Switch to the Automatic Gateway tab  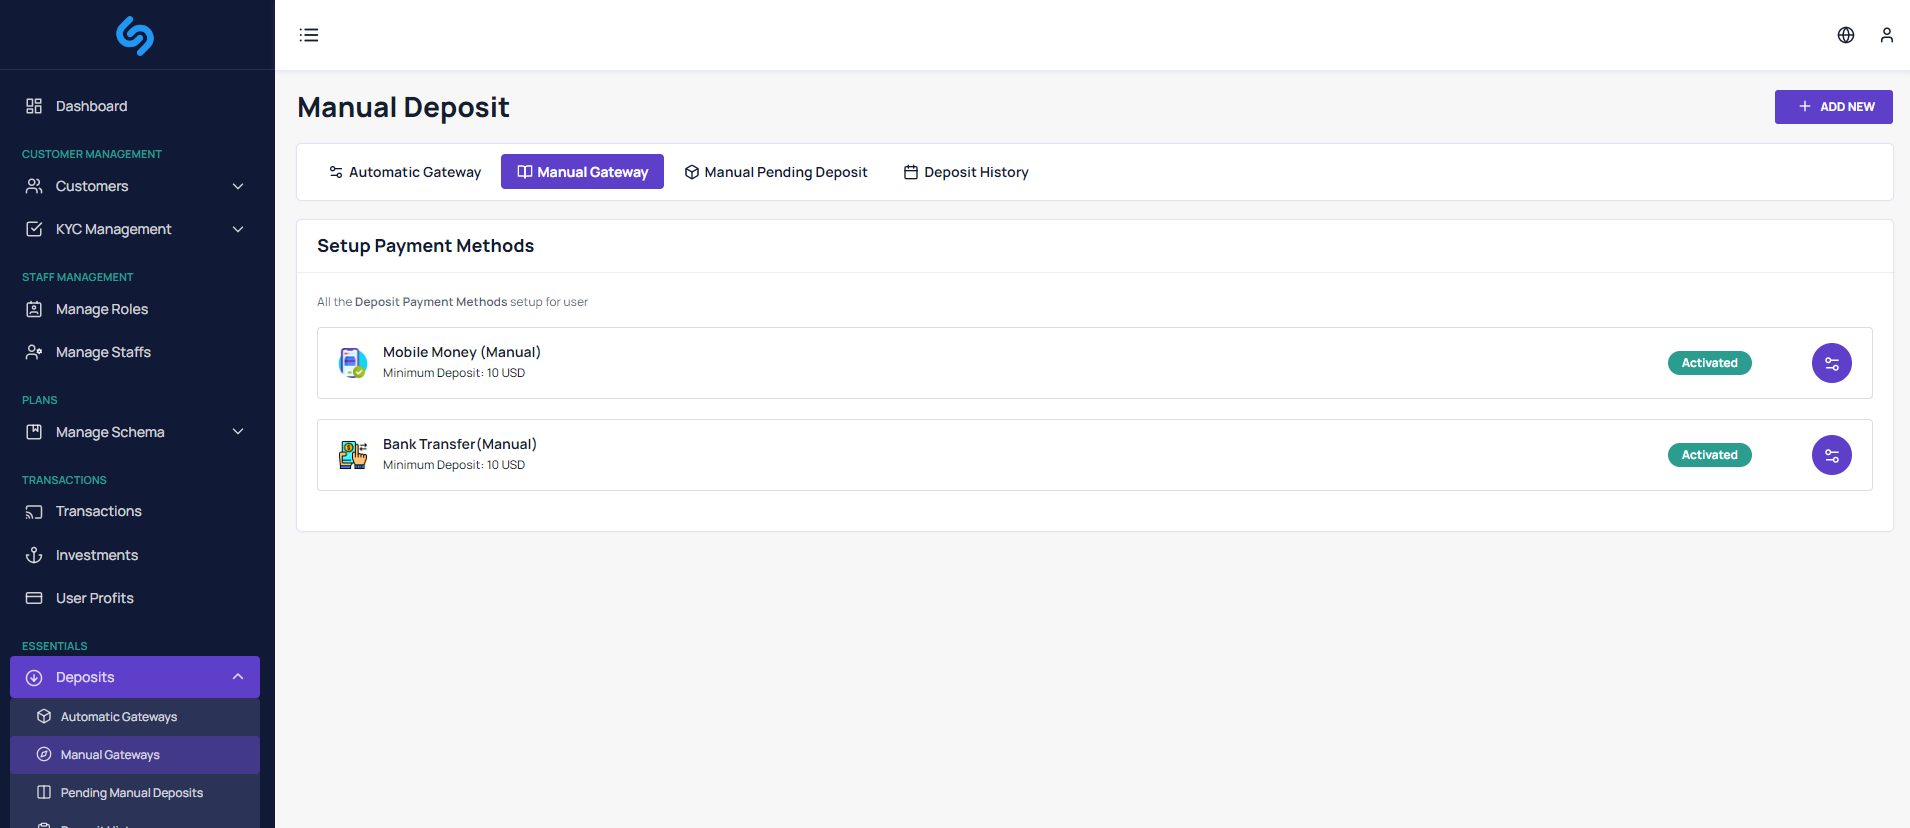coord(405,172)
